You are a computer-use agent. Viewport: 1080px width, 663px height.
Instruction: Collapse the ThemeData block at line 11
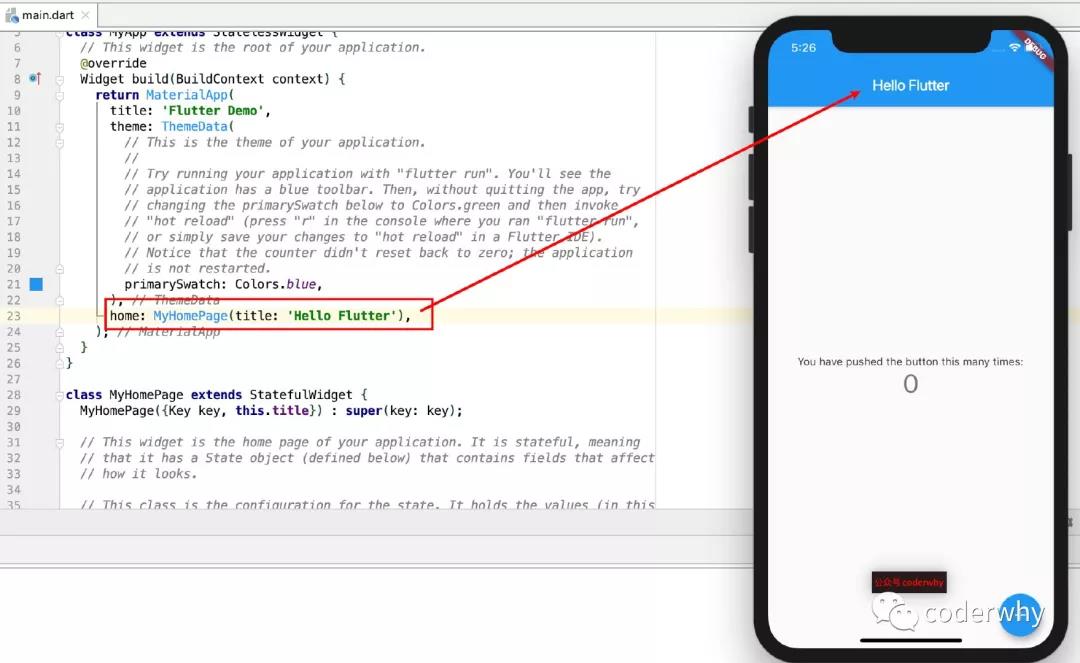[x=60, y=127]
